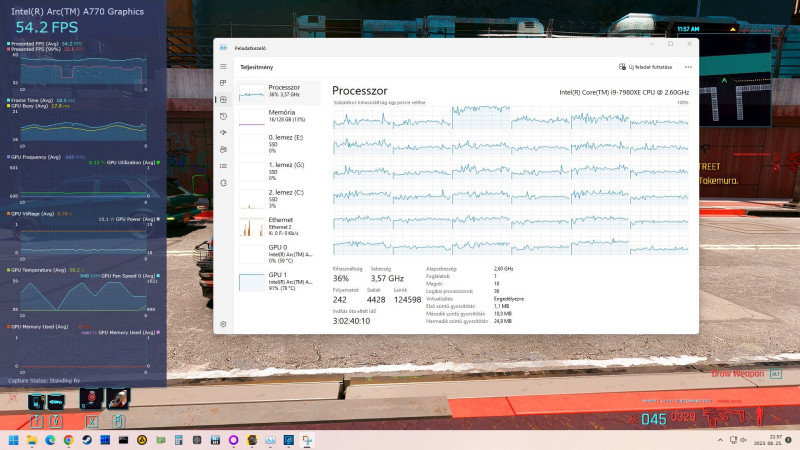Select the Processzor performance entry
This screenshot has width=800, height=450.
pyautogui.click(x=279, y=92)
